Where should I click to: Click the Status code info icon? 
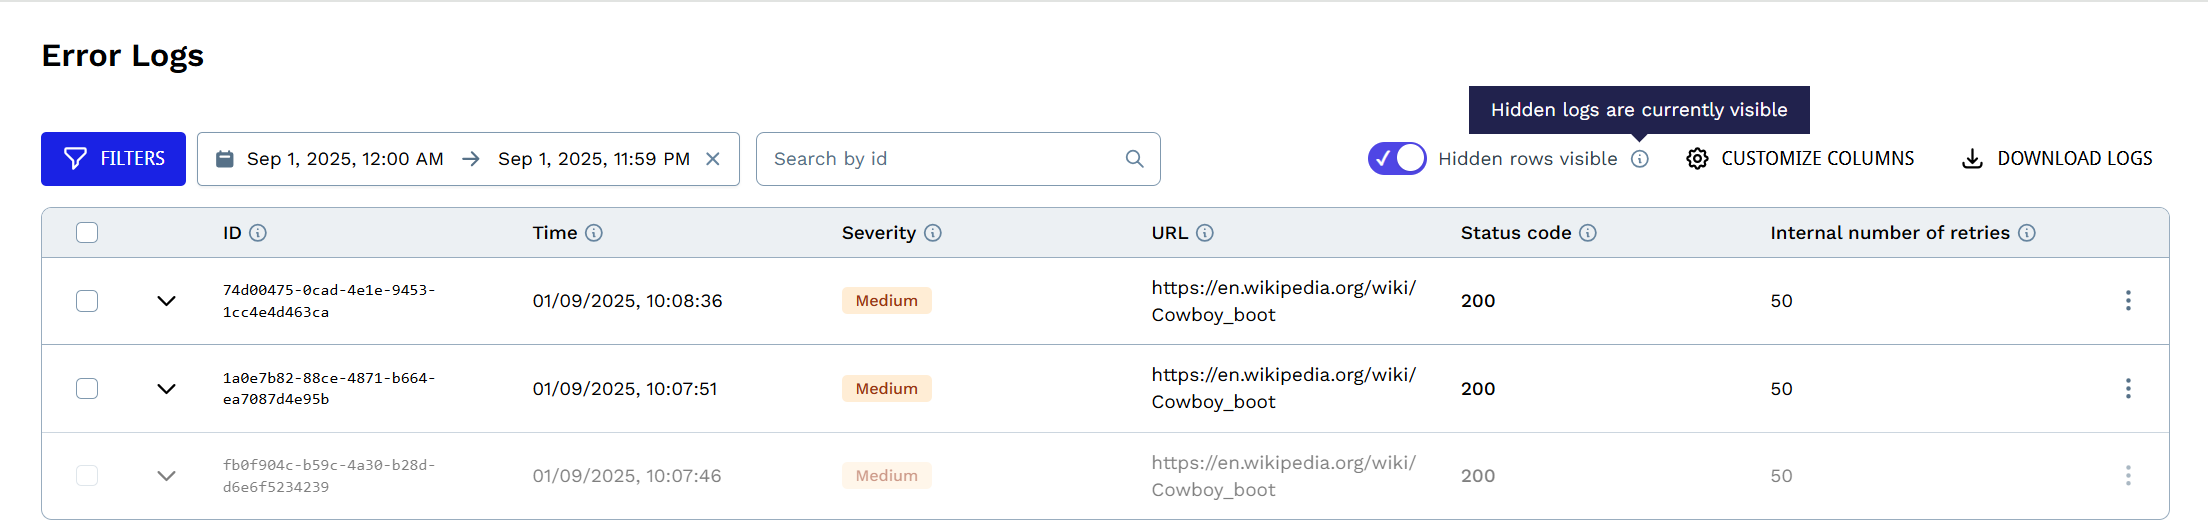[x=1588, y=233]
